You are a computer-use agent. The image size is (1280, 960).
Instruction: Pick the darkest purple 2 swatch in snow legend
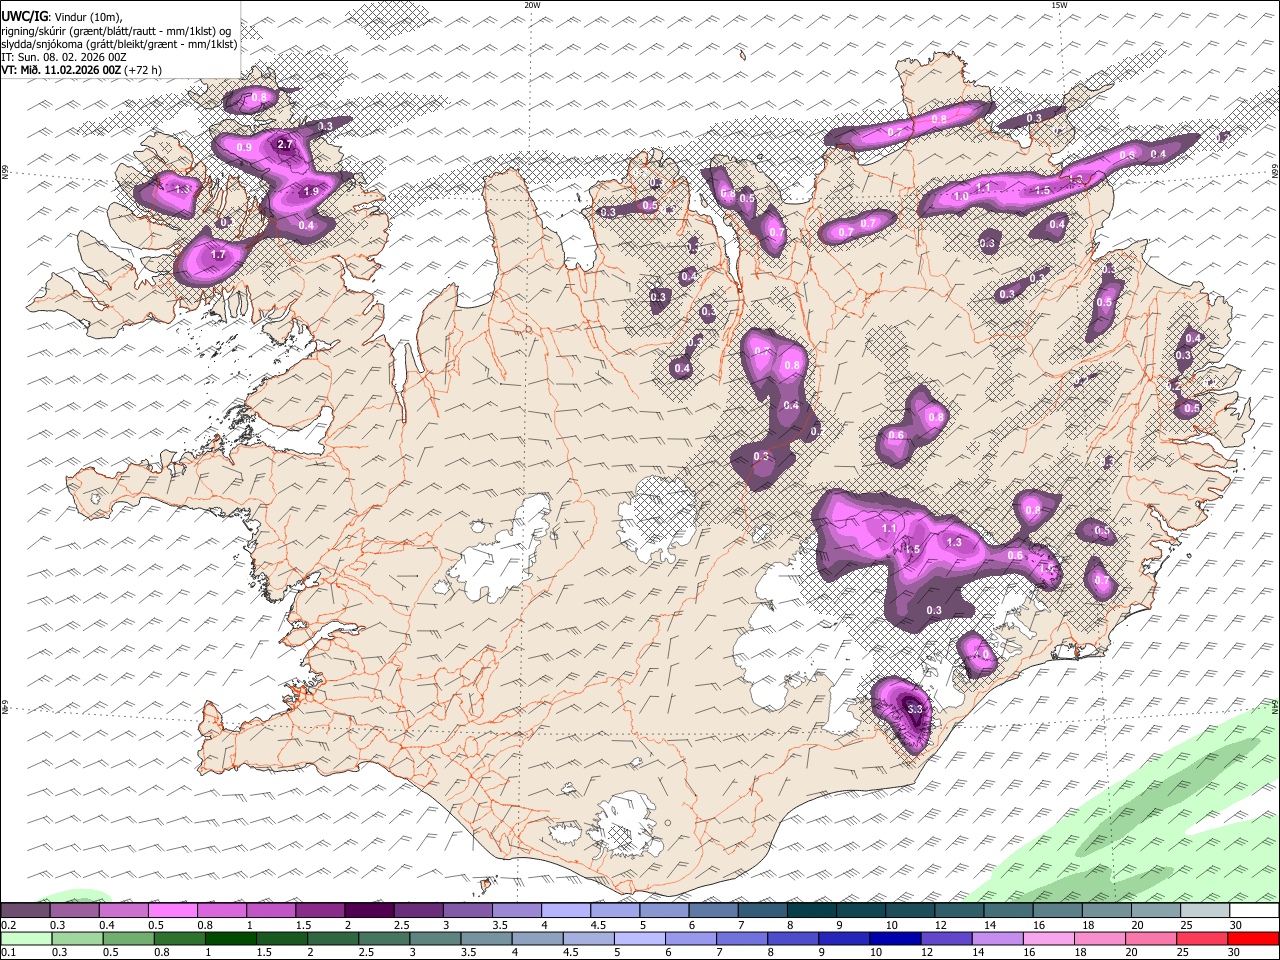pos(369,910)
